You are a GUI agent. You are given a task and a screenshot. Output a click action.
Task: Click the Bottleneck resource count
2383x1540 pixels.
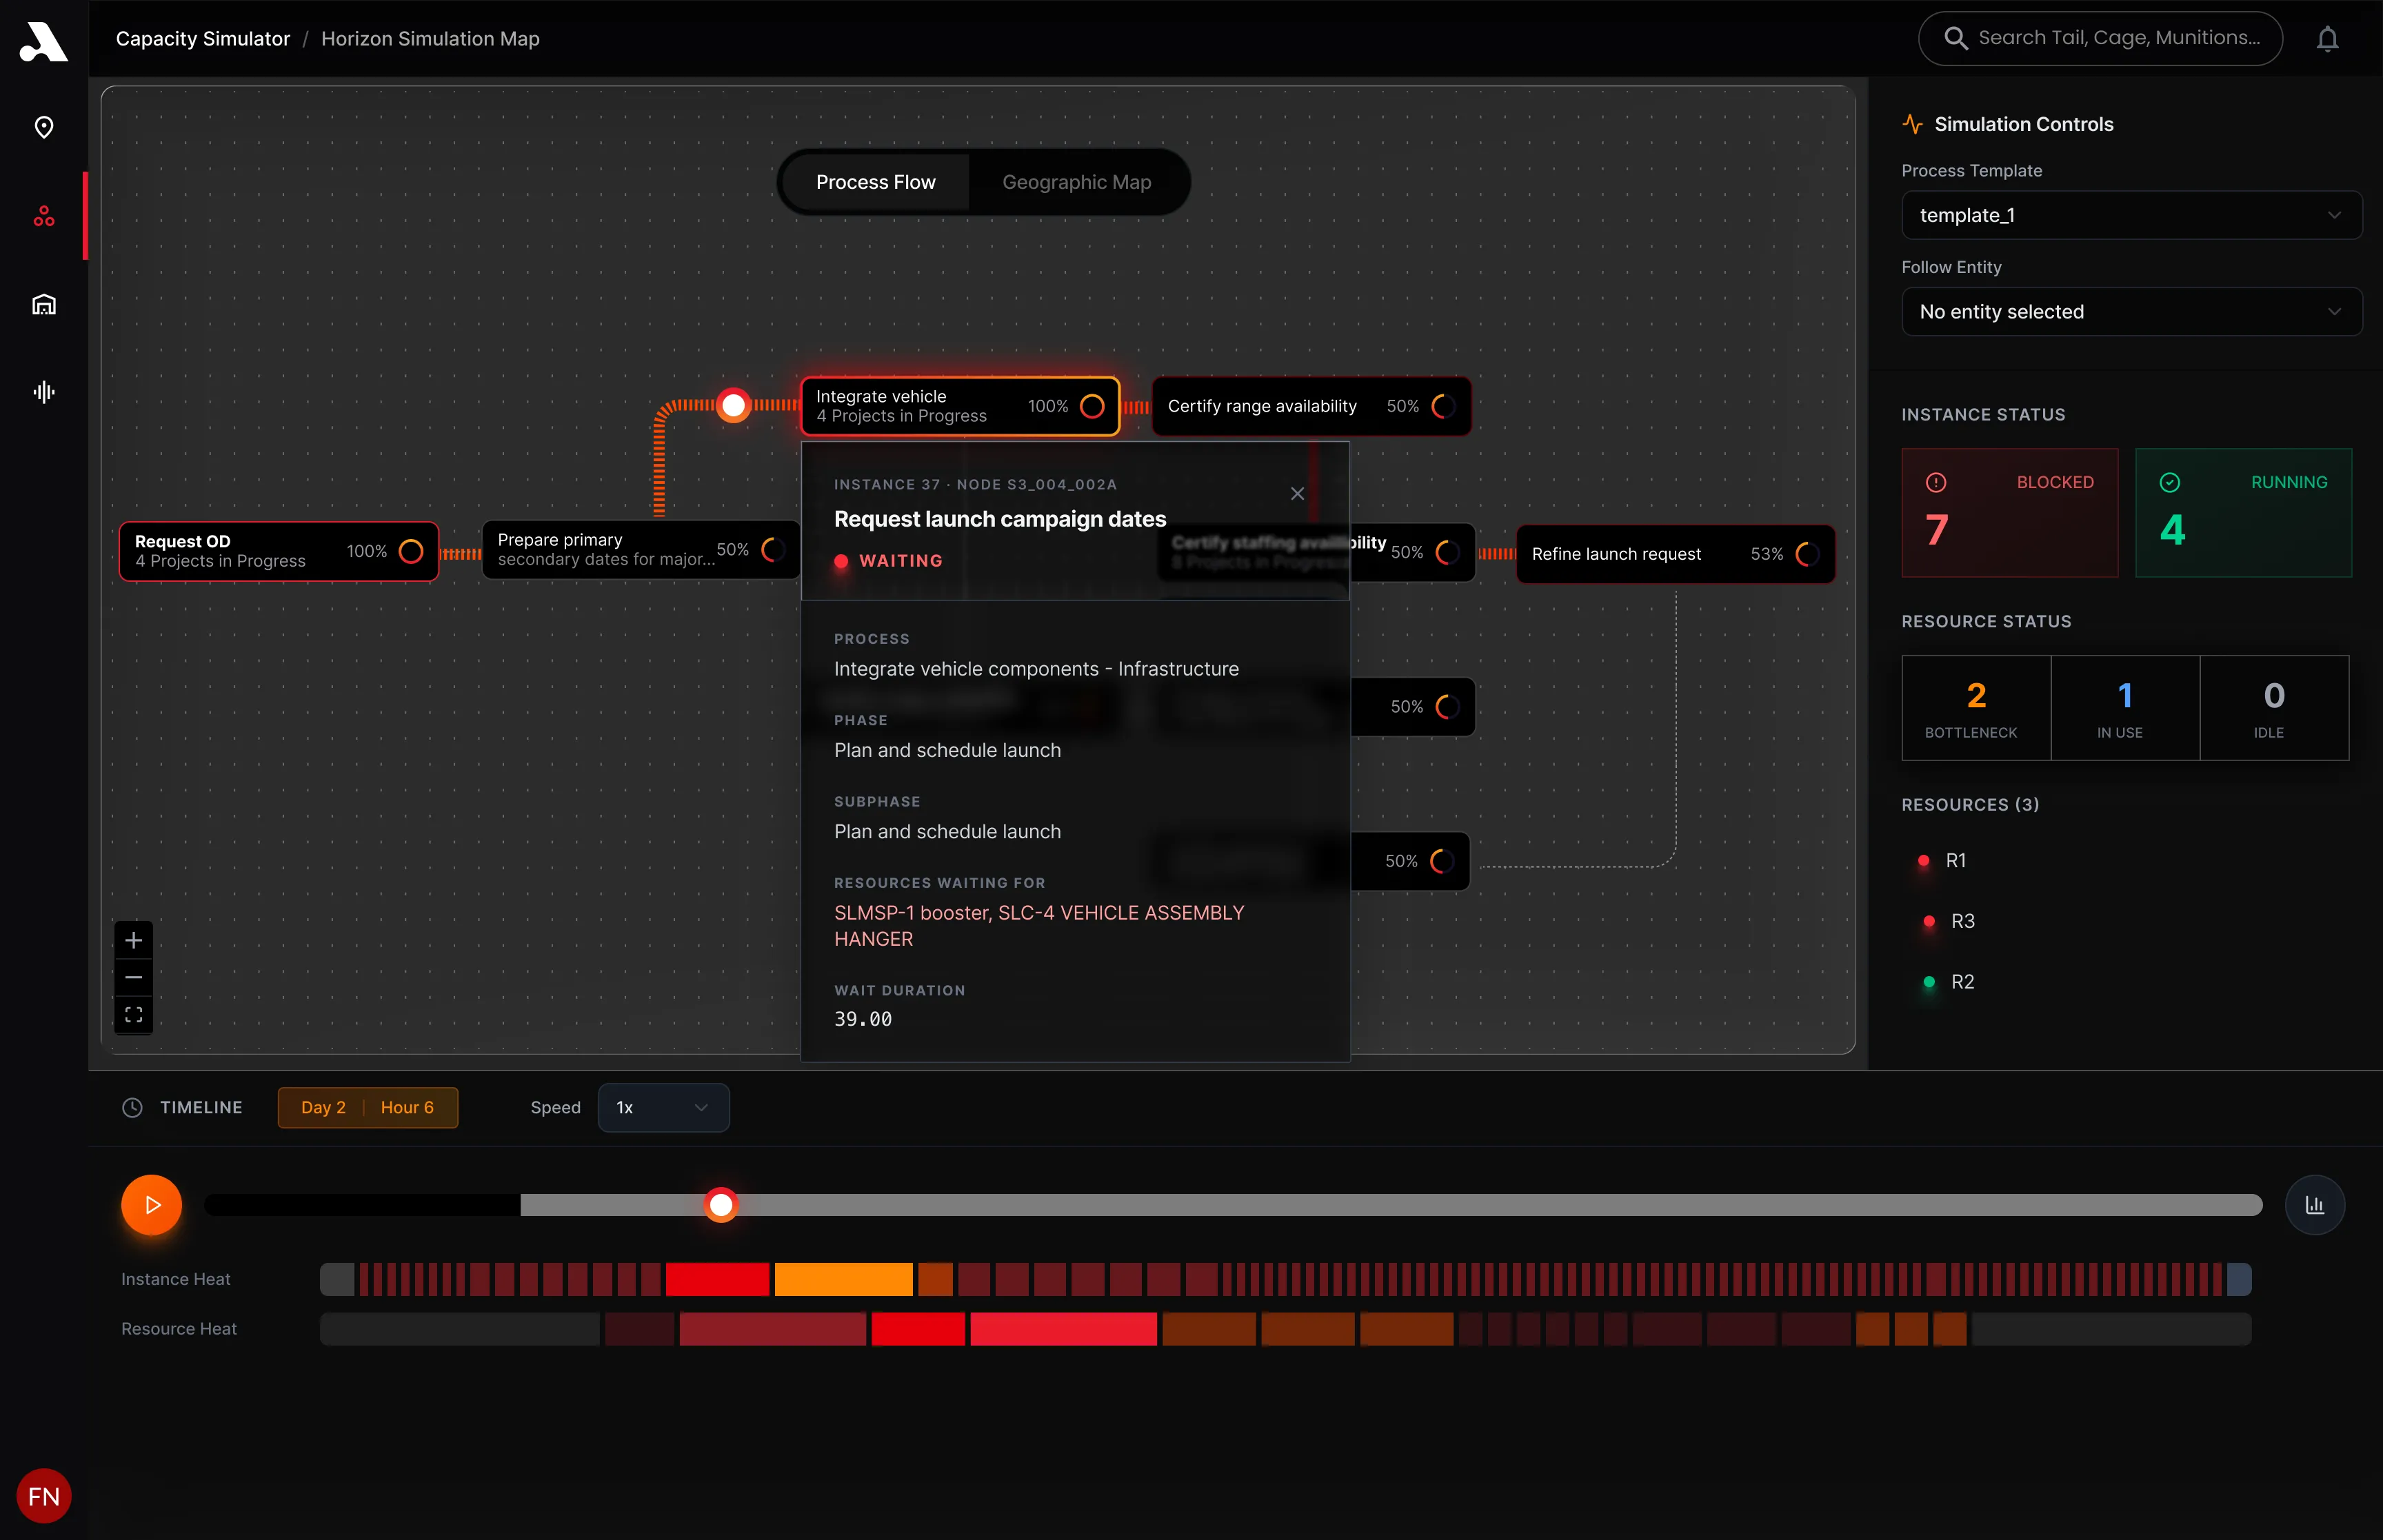point(1976,708)
